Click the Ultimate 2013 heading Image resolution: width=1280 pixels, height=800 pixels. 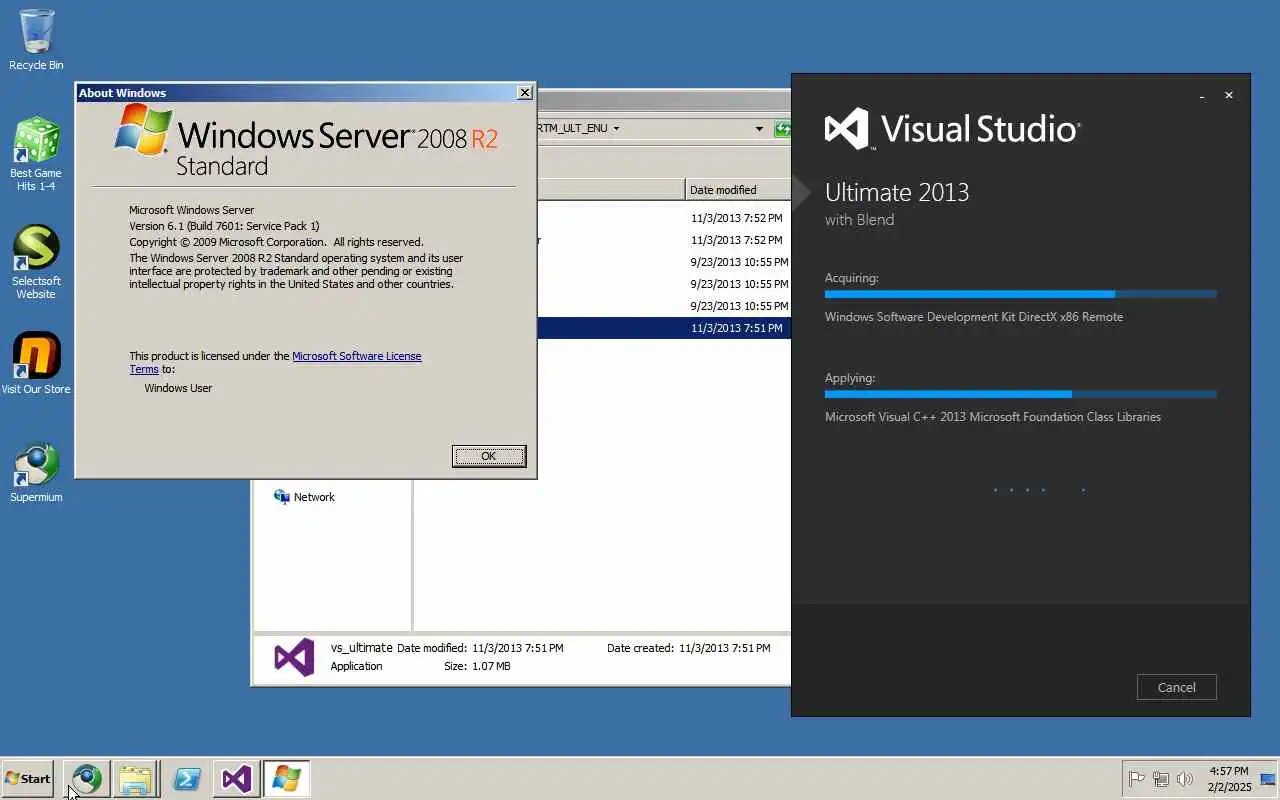click(x=897, y=192)
